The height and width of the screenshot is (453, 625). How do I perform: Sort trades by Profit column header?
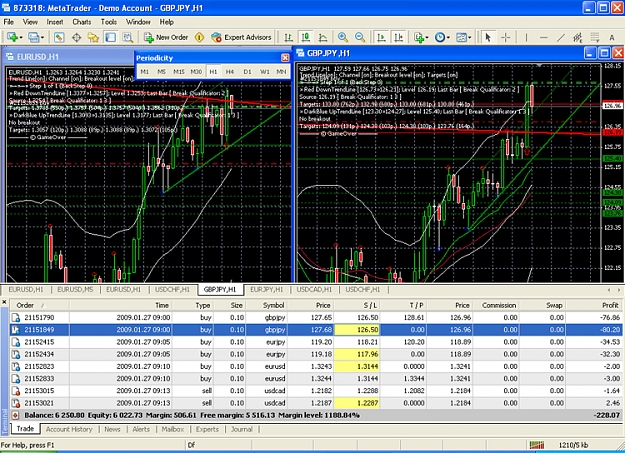pyautogui.click(x=594, y=305)
